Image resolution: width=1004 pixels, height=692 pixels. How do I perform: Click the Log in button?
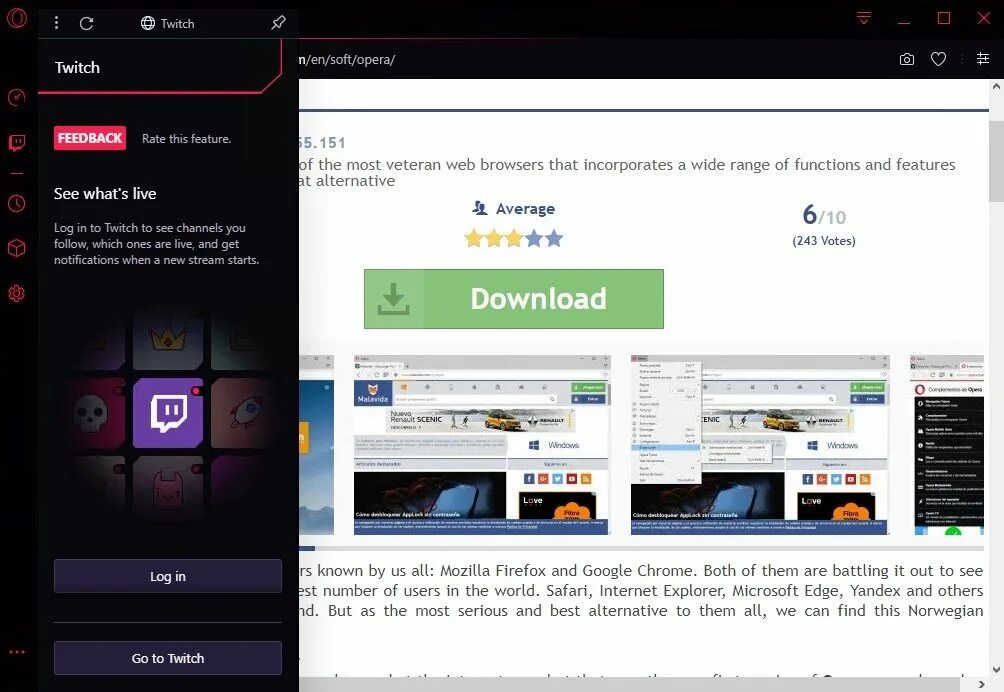point(168,576)
